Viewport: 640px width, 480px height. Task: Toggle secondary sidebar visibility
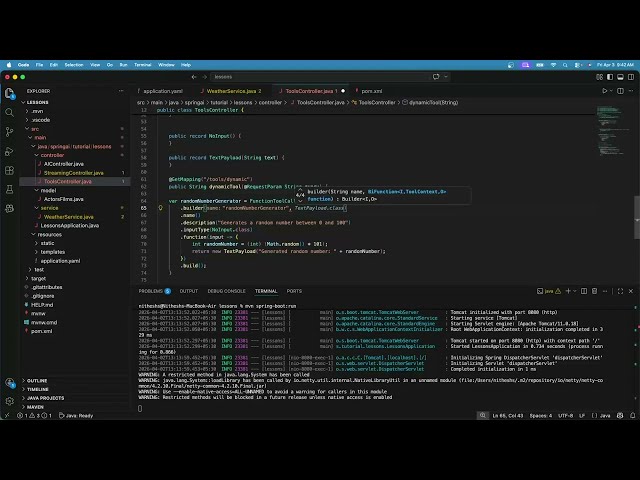(631, 77)
